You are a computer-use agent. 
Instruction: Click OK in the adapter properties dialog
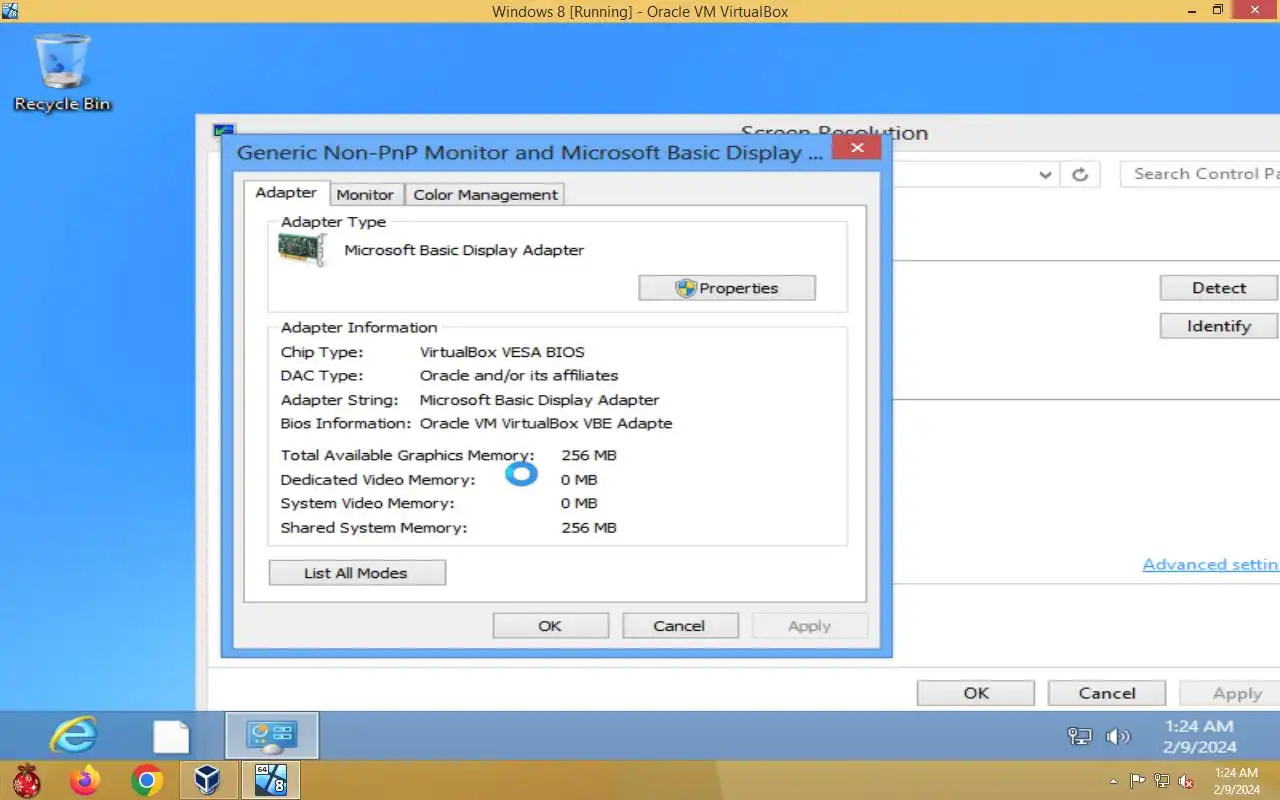(x=550, y=626)
